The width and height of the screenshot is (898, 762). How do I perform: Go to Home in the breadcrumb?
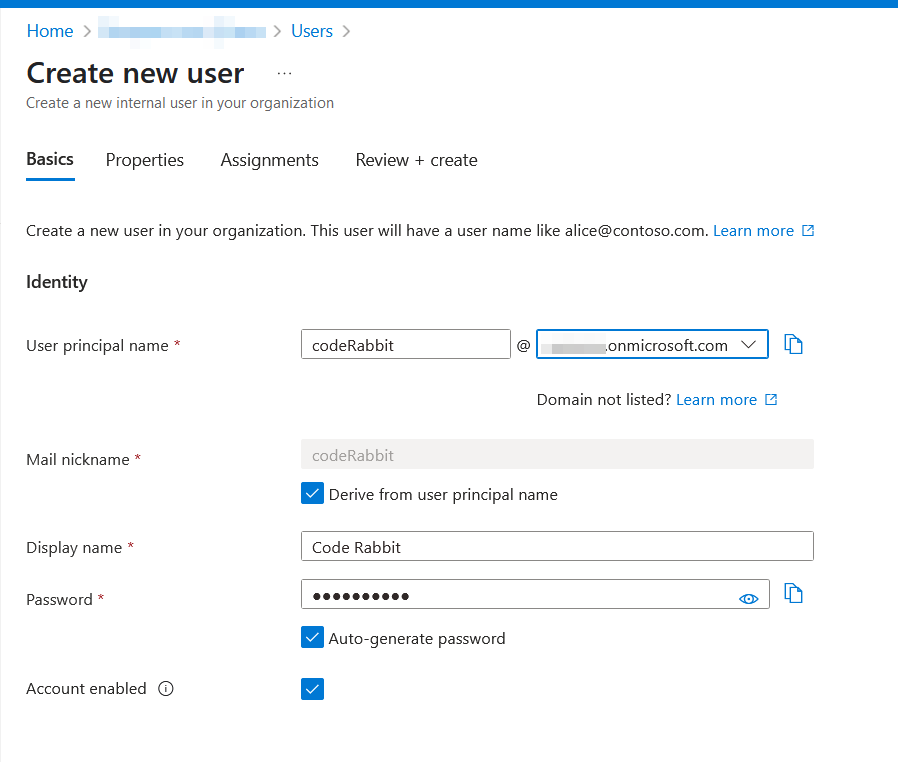click(50, 31)
